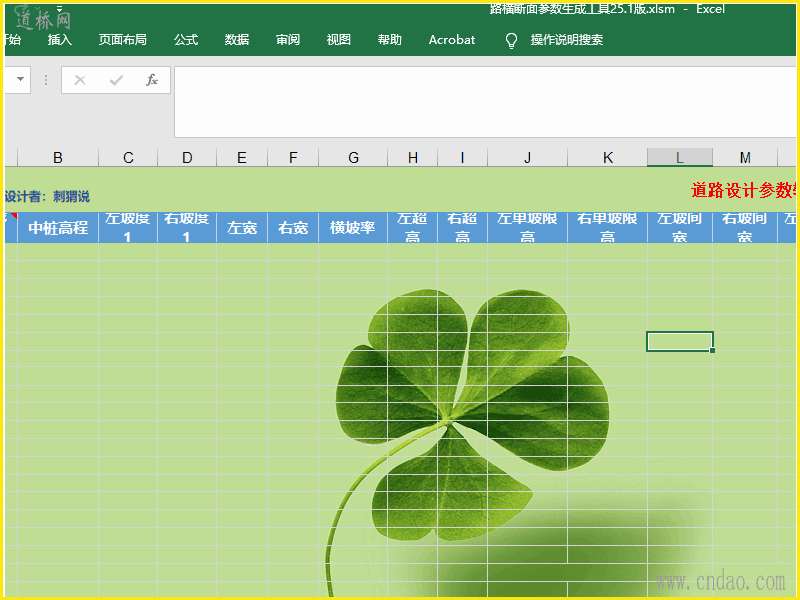Screen dimensions: 800x600
Task: Click the three-dot formula bar handle
Action: pos(46,80)
